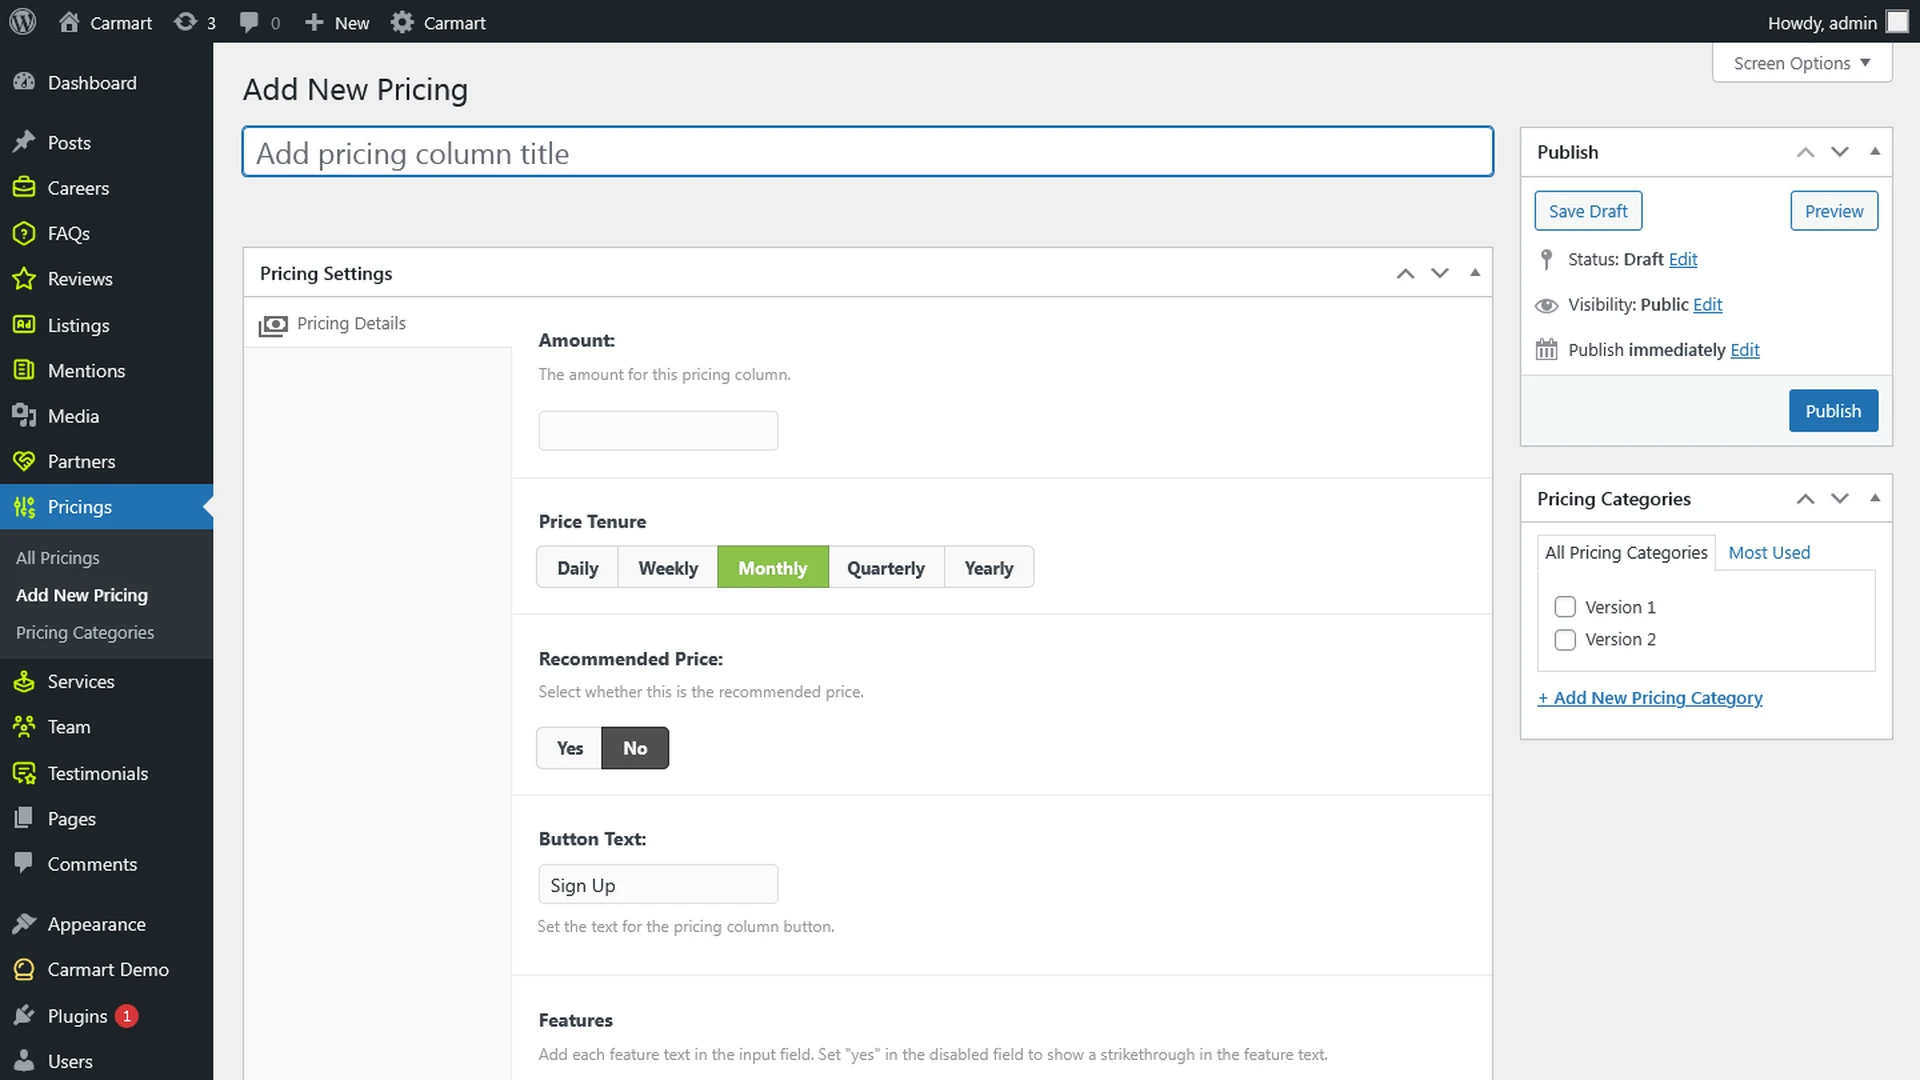Edit the Visibility setting

[1707, 304]
